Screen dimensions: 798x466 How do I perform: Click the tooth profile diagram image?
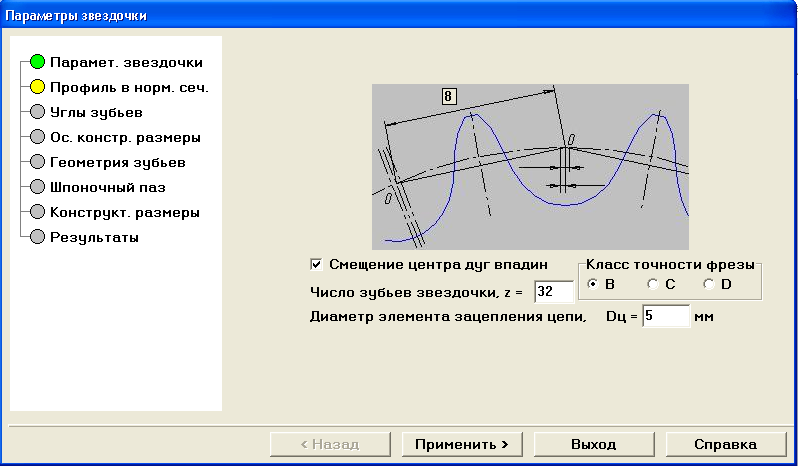click(x=530, y=167)
